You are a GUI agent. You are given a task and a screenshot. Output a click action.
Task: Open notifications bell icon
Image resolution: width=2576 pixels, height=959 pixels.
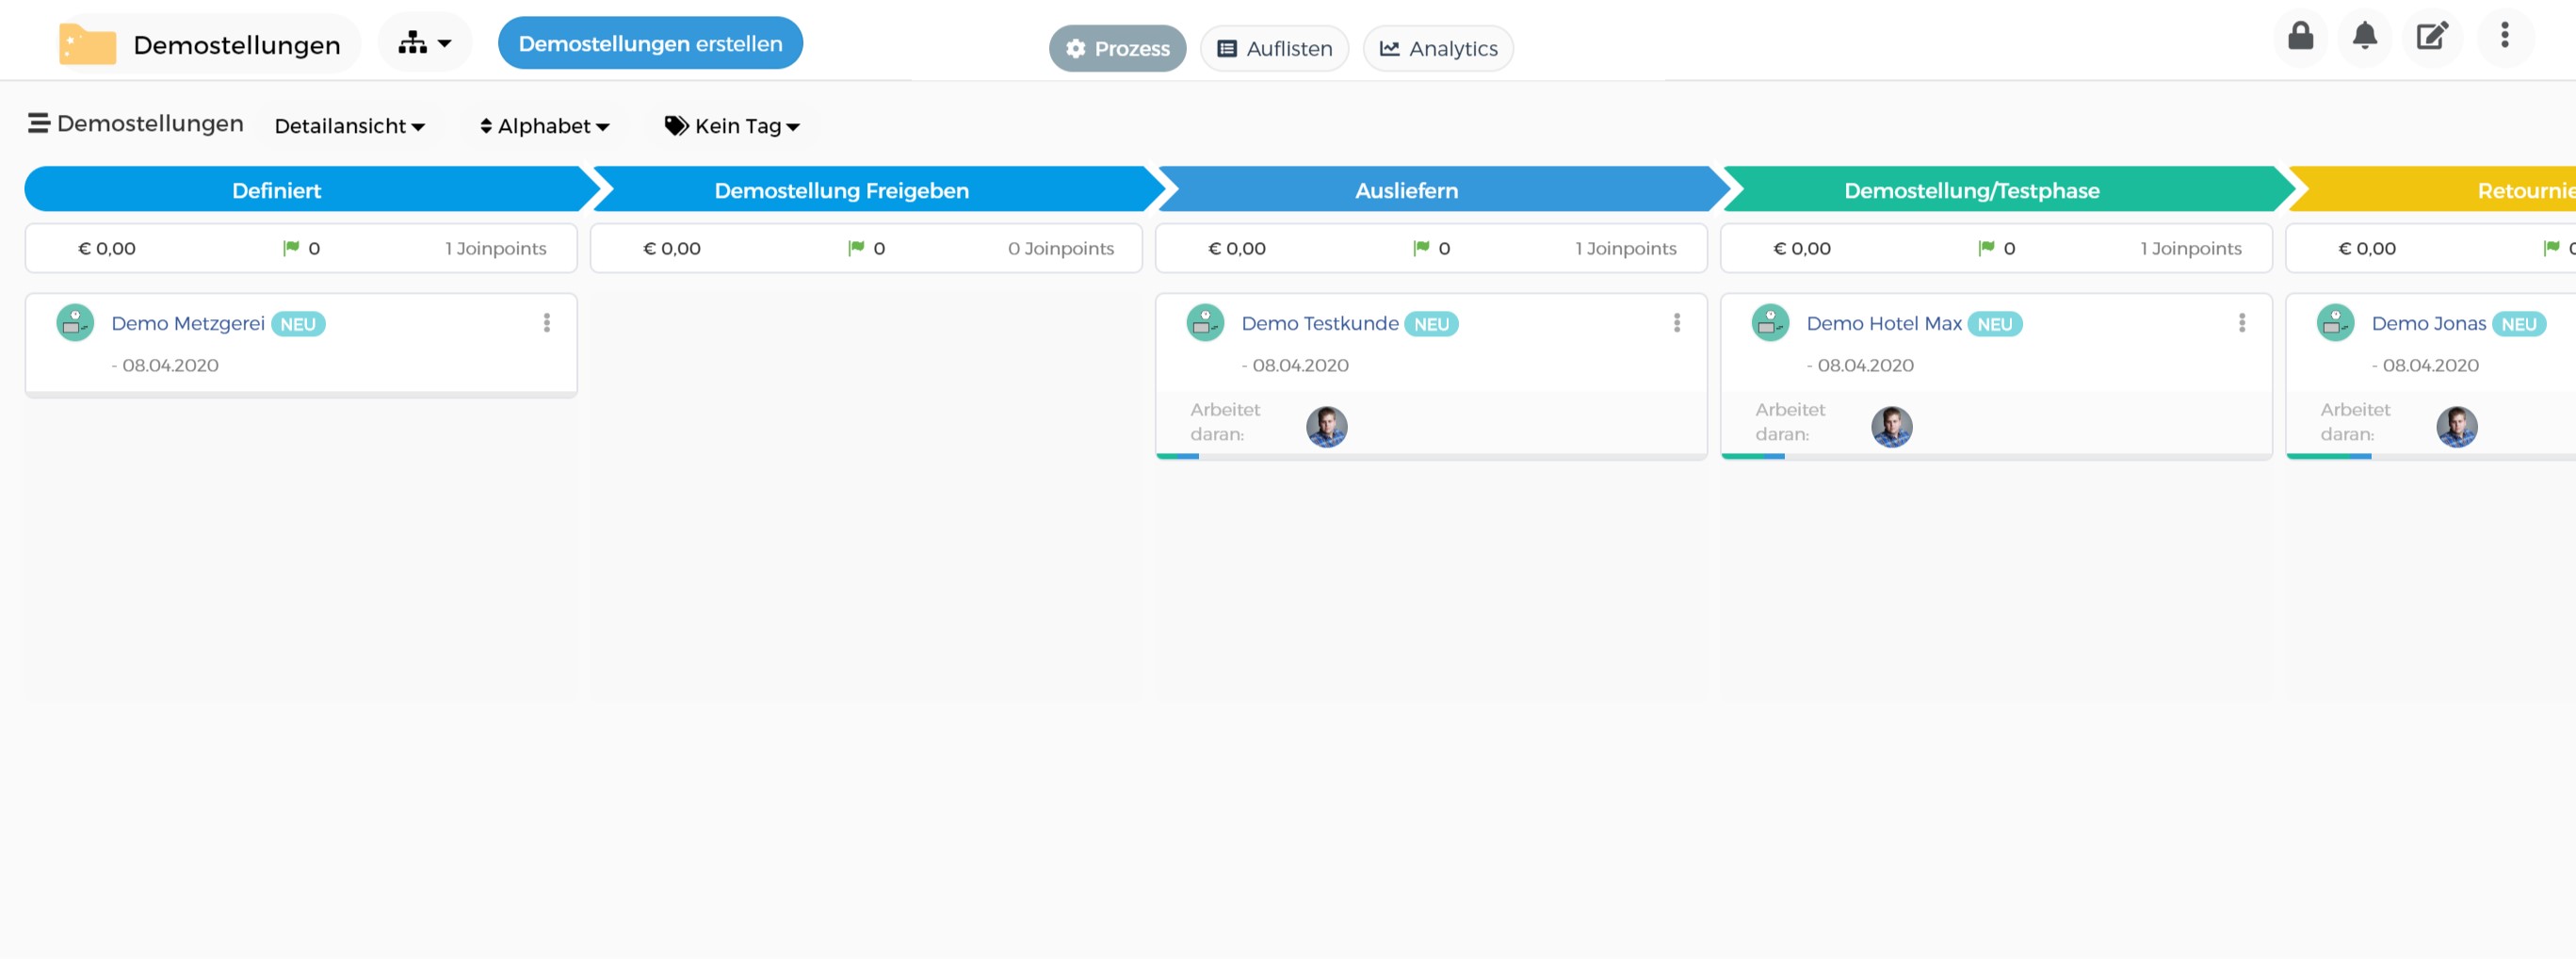click(x=2364, y=36)
